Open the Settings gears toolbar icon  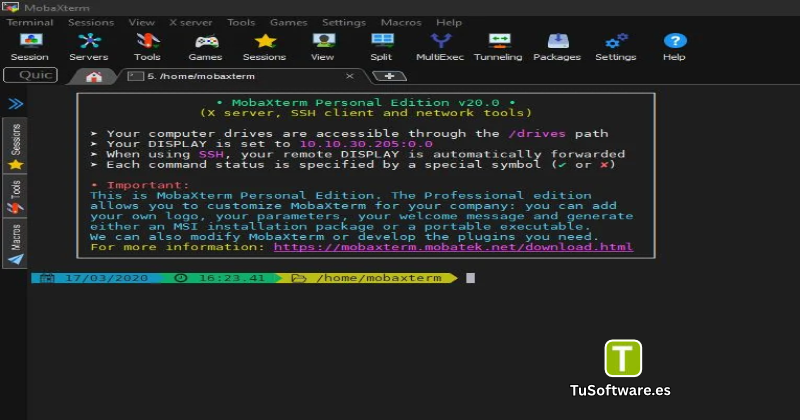coord(616,46)
